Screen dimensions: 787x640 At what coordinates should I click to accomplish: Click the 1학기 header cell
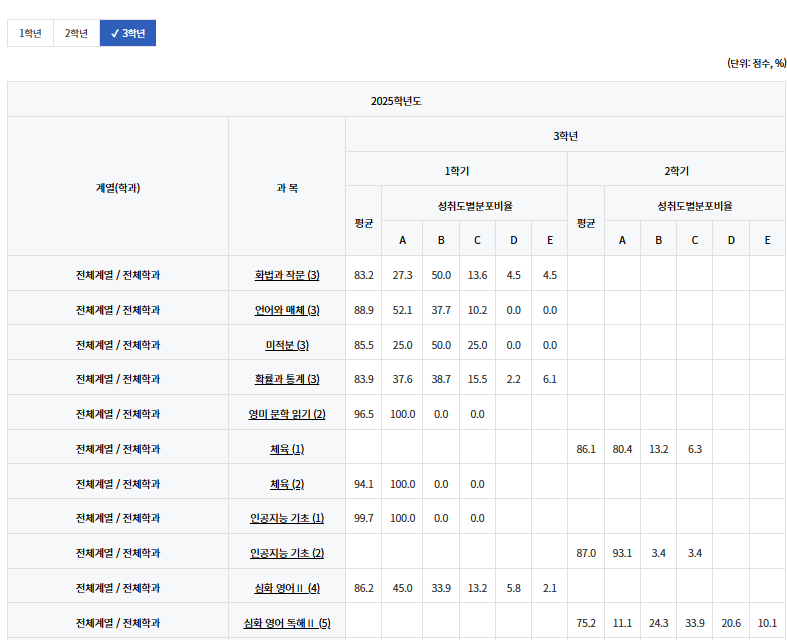click(456, 171)
